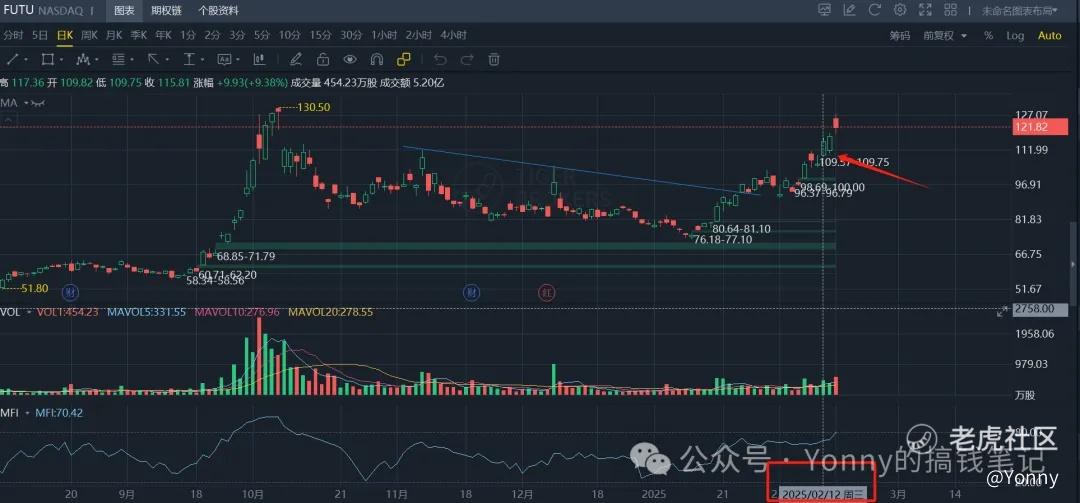Open the monitor chart snapshot icon

tap(824, 10)
